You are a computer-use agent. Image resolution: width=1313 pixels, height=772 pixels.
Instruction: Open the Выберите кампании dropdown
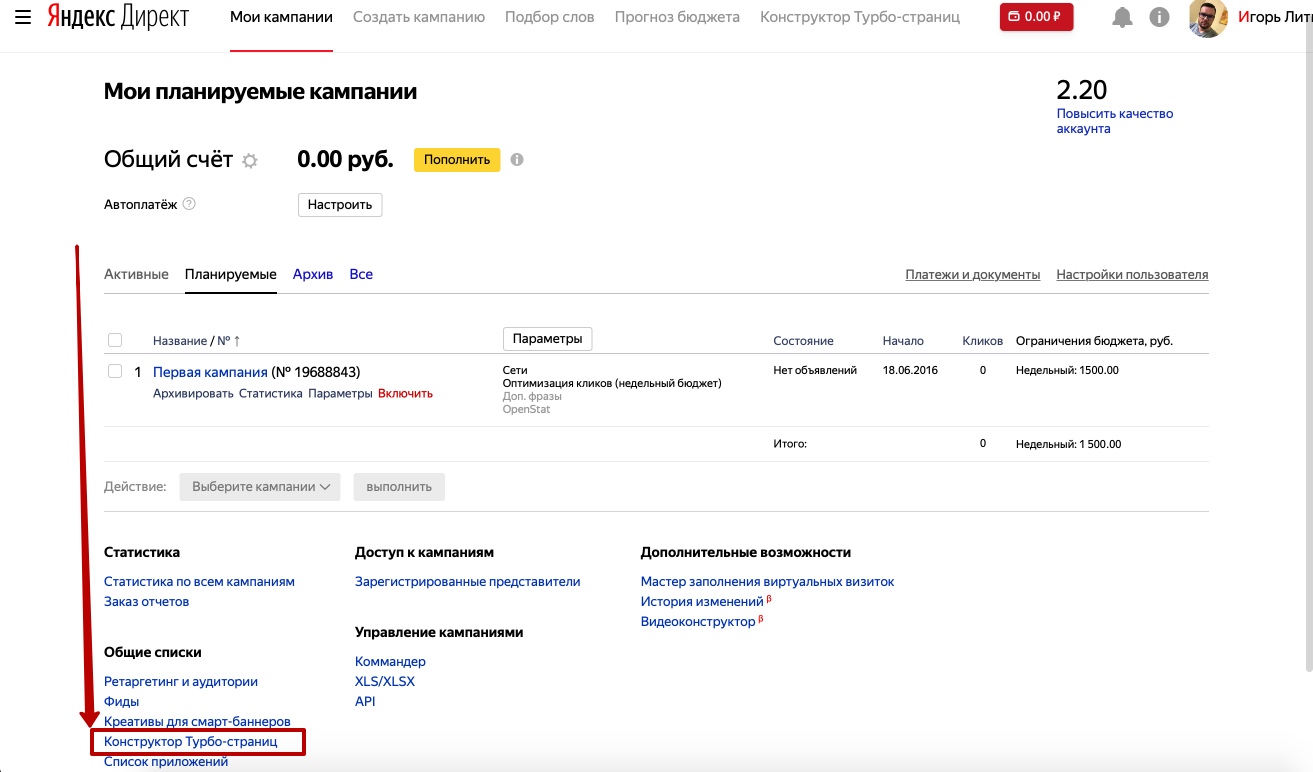pos(260,487)
